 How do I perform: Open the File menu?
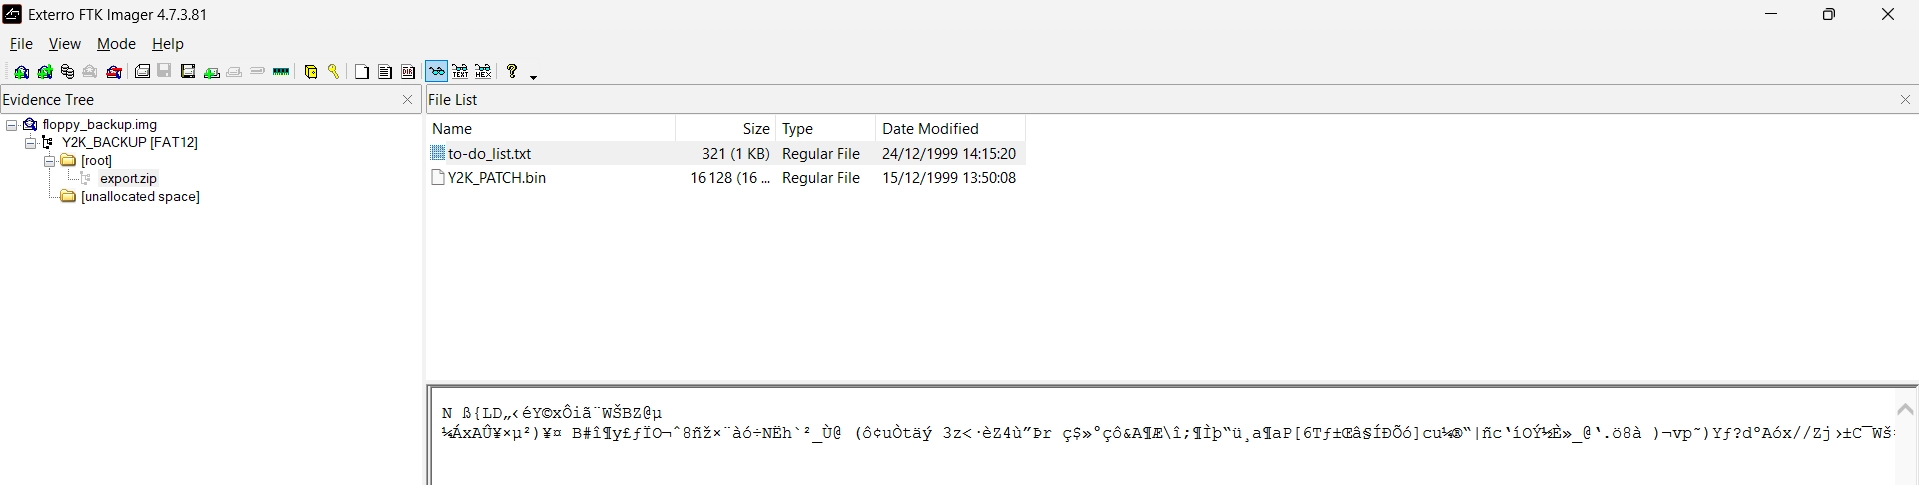pyautogui.click(x=21, y=44)
